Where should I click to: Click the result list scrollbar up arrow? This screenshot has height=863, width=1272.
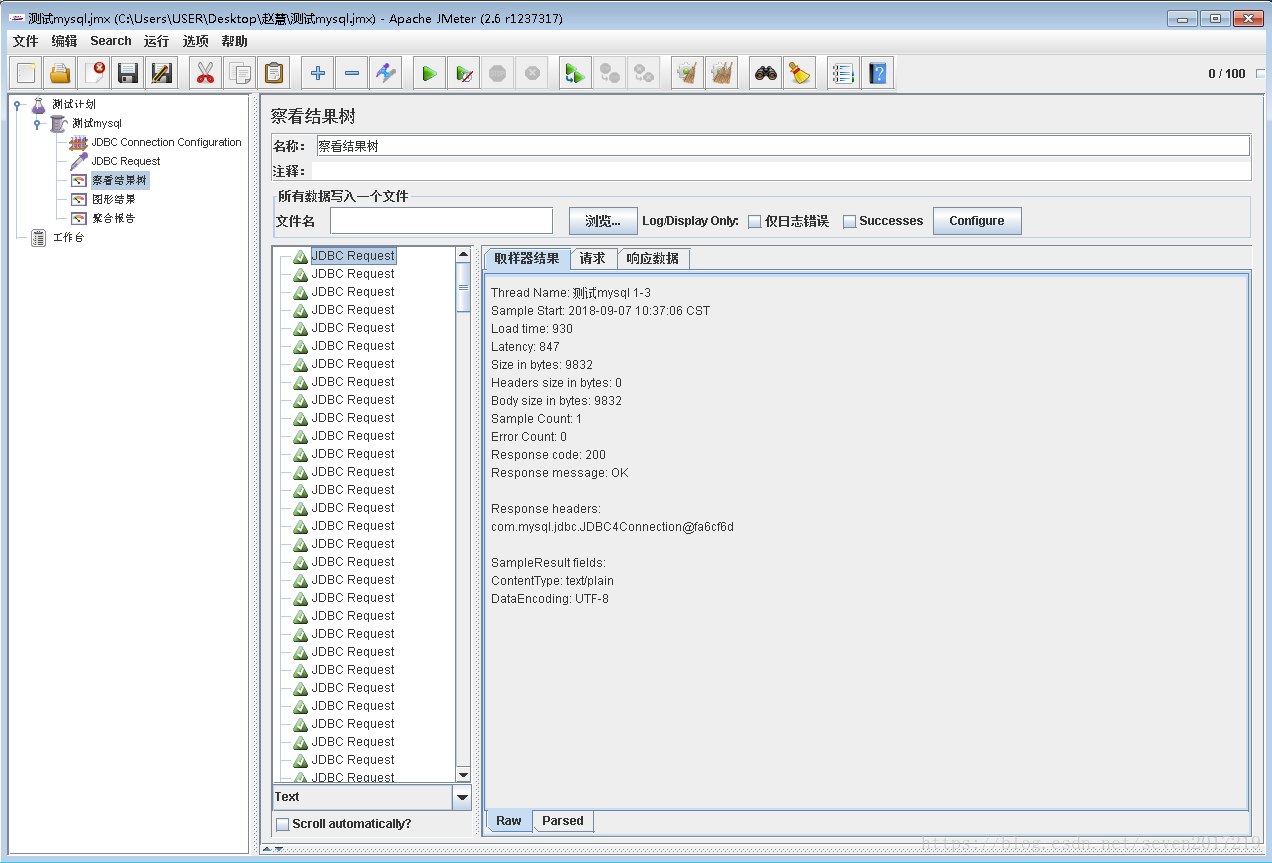pos(463,255)
